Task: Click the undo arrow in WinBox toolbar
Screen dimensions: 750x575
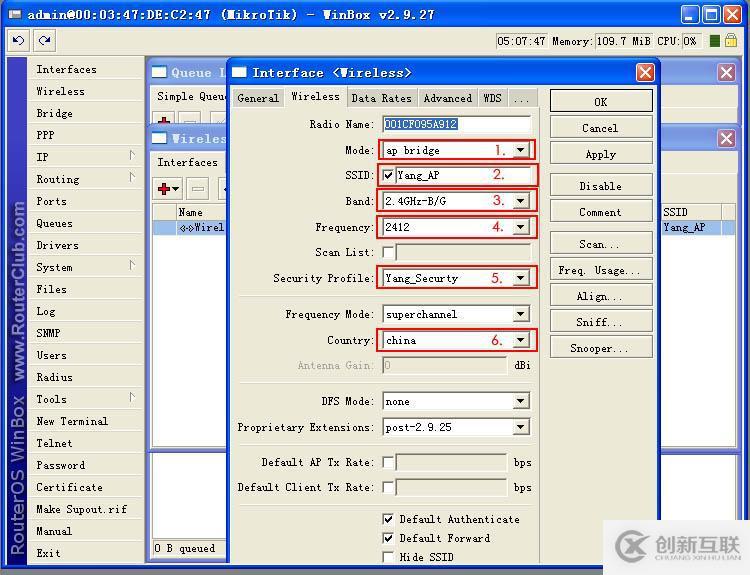Action: coord(18,41)
